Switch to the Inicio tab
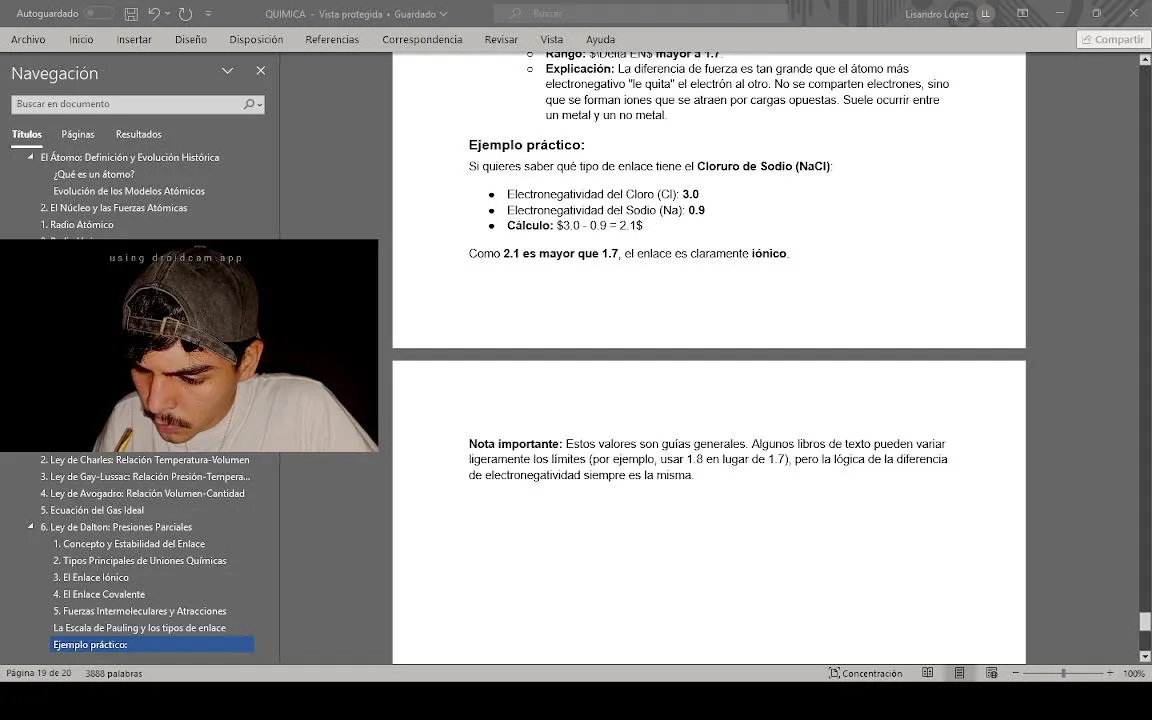The height and width of the screenshot is (720, 1152). (82, 40)
